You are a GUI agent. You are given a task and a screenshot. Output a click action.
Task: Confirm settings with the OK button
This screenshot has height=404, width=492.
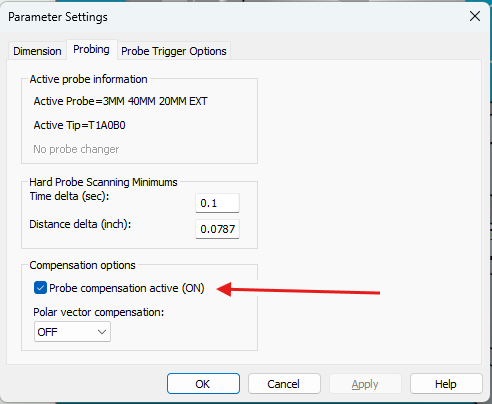(203, 384)
